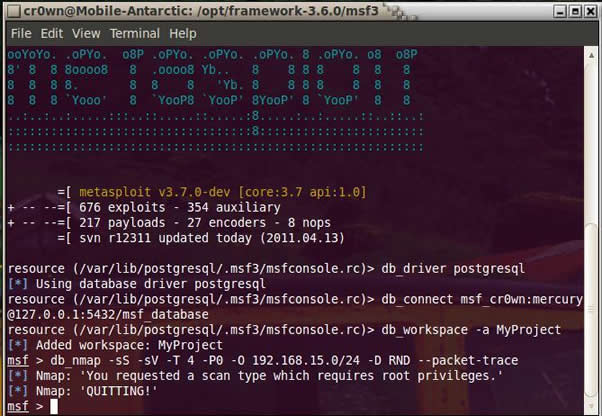Screen dimensions: 602x416
Task: Open the File menu
Action: tap(21, 34)
